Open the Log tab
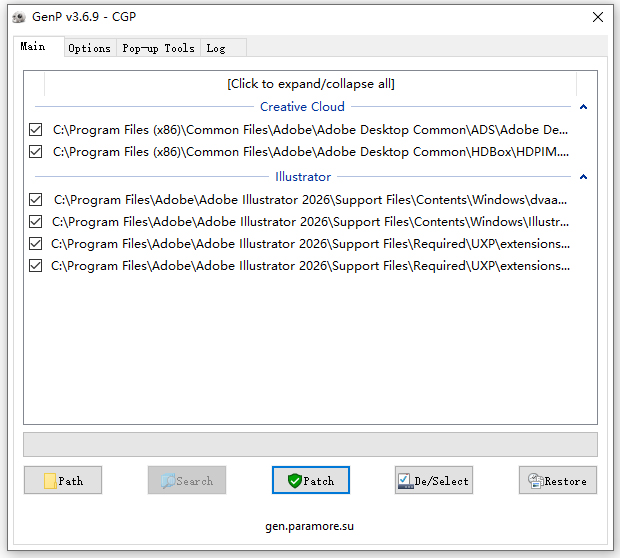Image resolution: width=620 pixels, height=558 pixels. [x=223, y=48]
